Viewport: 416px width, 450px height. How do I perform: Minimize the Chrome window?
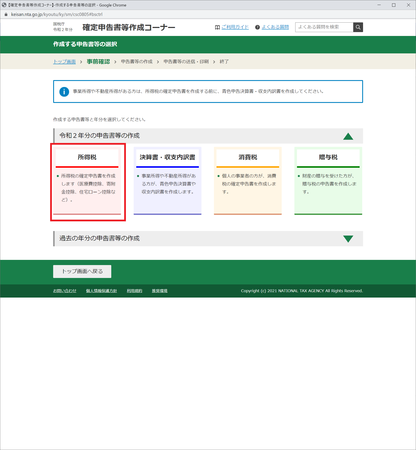tap(379, 5)
